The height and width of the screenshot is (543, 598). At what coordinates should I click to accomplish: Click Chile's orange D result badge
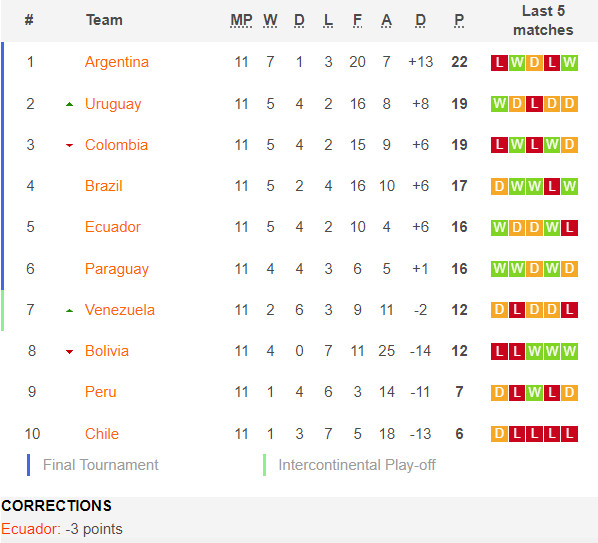click(499, 434)
